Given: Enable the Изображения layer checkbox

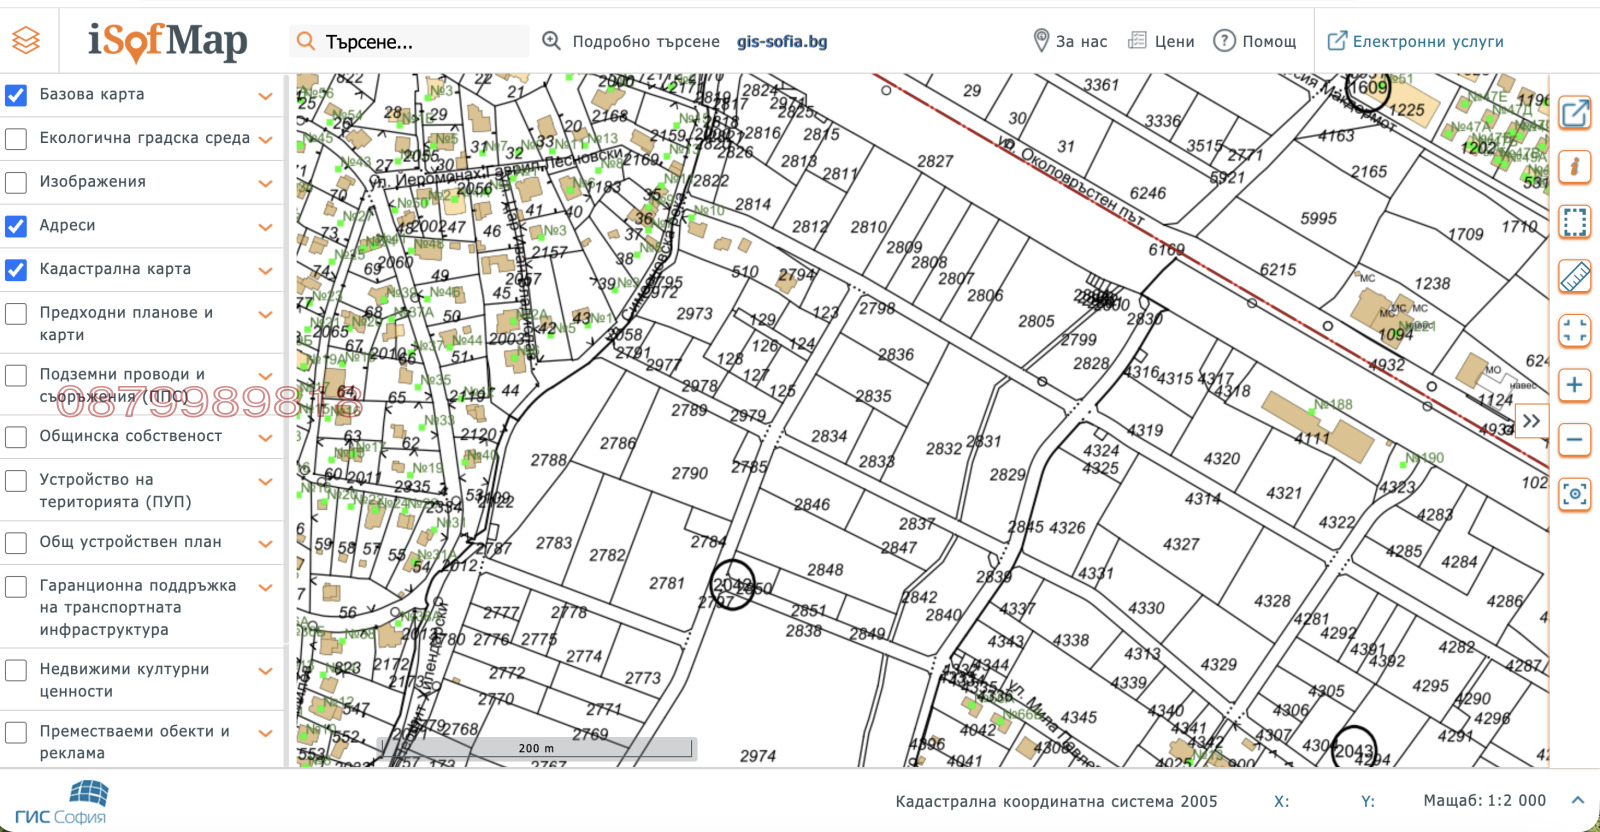Looking at the screenshot, I should (16, 182).
